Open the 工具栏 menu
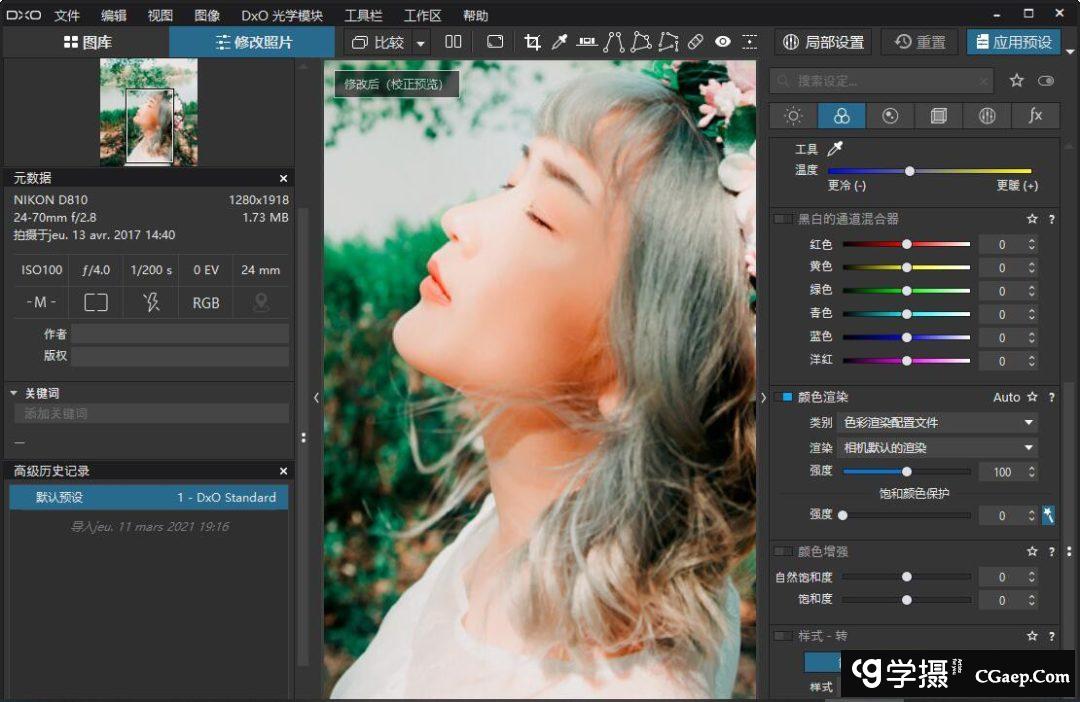Viewport: 1080px width, 702px height. click(x=363, y=16)
